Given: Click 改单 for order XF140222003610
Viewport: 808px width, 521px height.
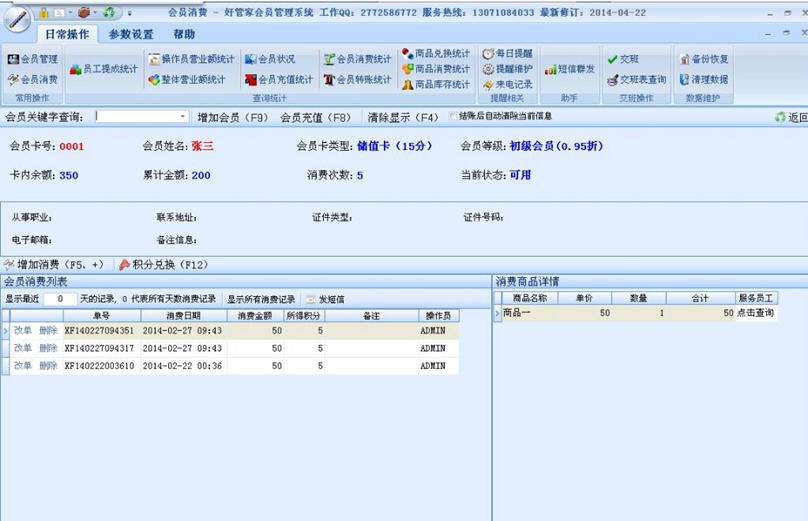Looking at the screenshot, I should (23, 366).
